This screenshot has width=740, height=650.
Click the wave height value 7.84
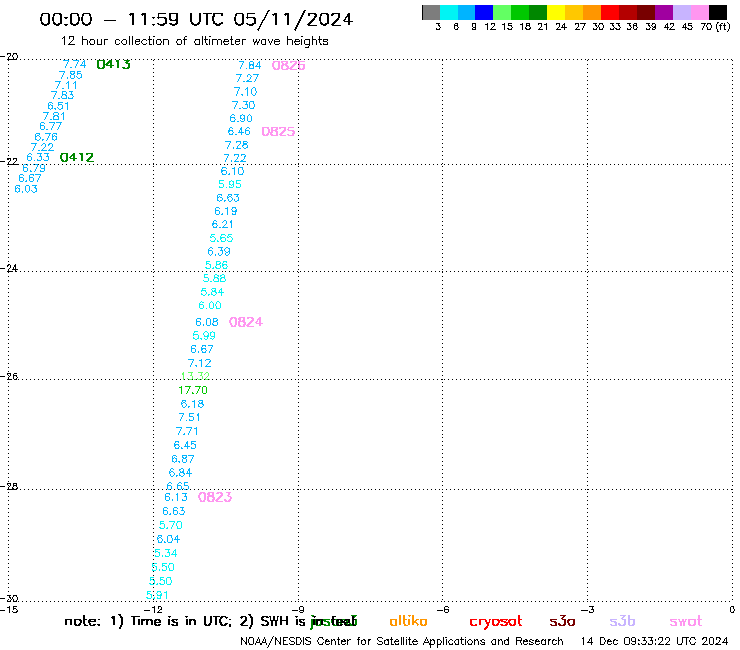[x=250, y=65]
